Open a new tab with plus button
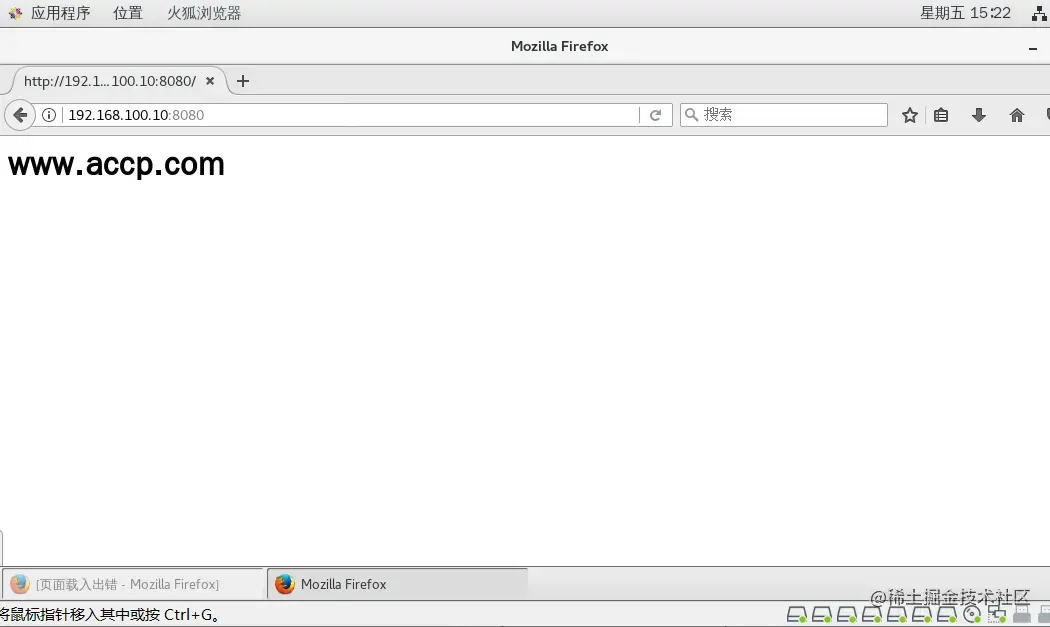1050x627 pixels. (x=242, y=81)
